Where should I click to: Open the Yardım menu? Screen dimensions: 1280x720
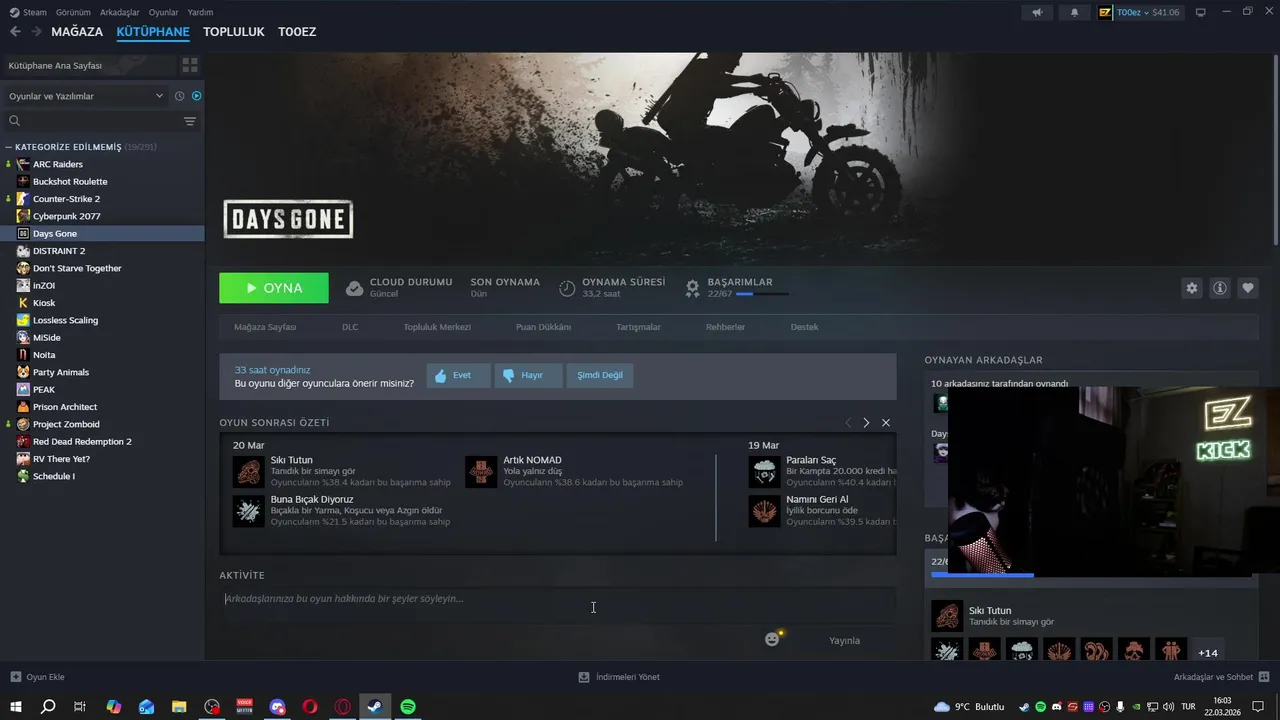(200, 12)
